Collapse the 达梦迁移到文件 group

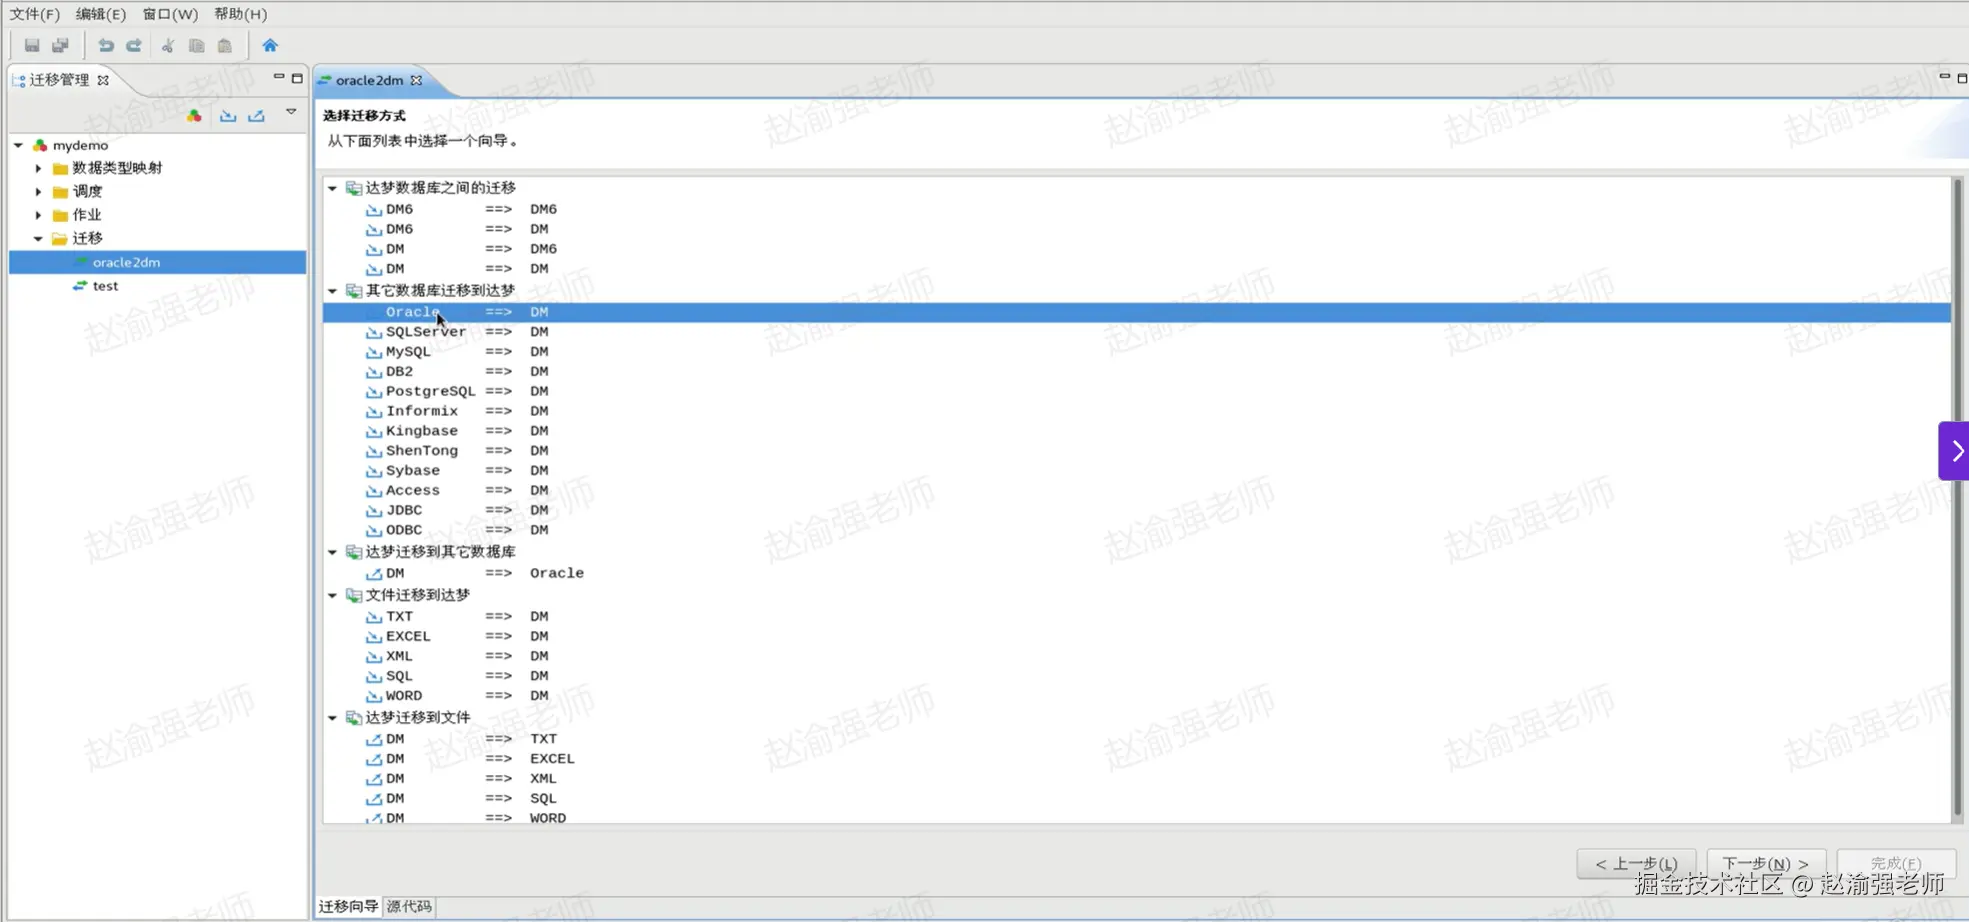(333, 718)
